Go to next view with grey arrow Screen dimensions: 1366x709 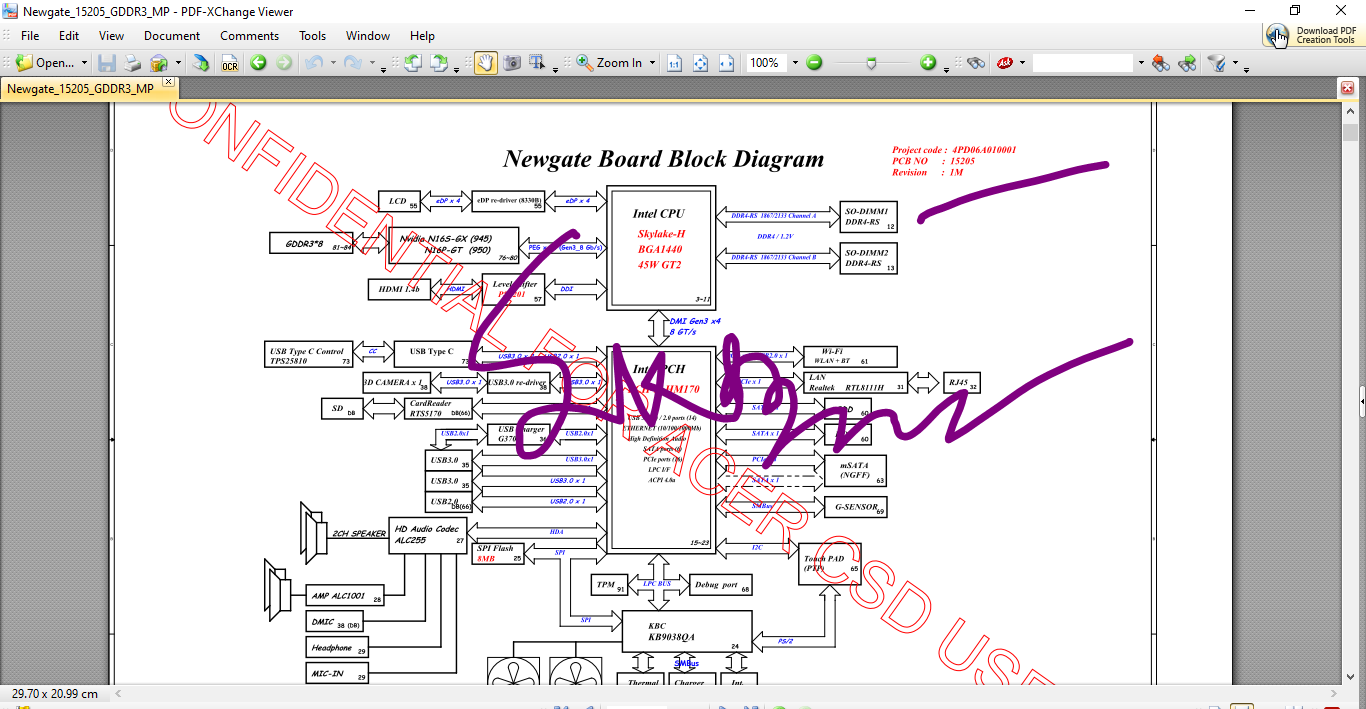pyautogui.click(x=284, y=63)
